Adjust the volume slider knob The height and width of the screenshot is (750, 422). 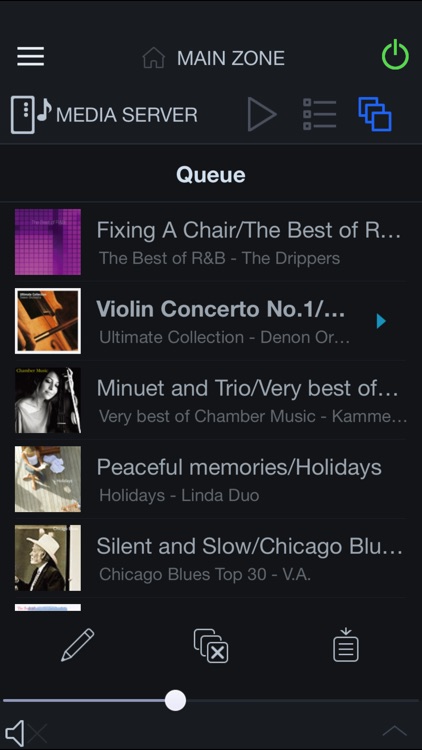coord(175,700)
